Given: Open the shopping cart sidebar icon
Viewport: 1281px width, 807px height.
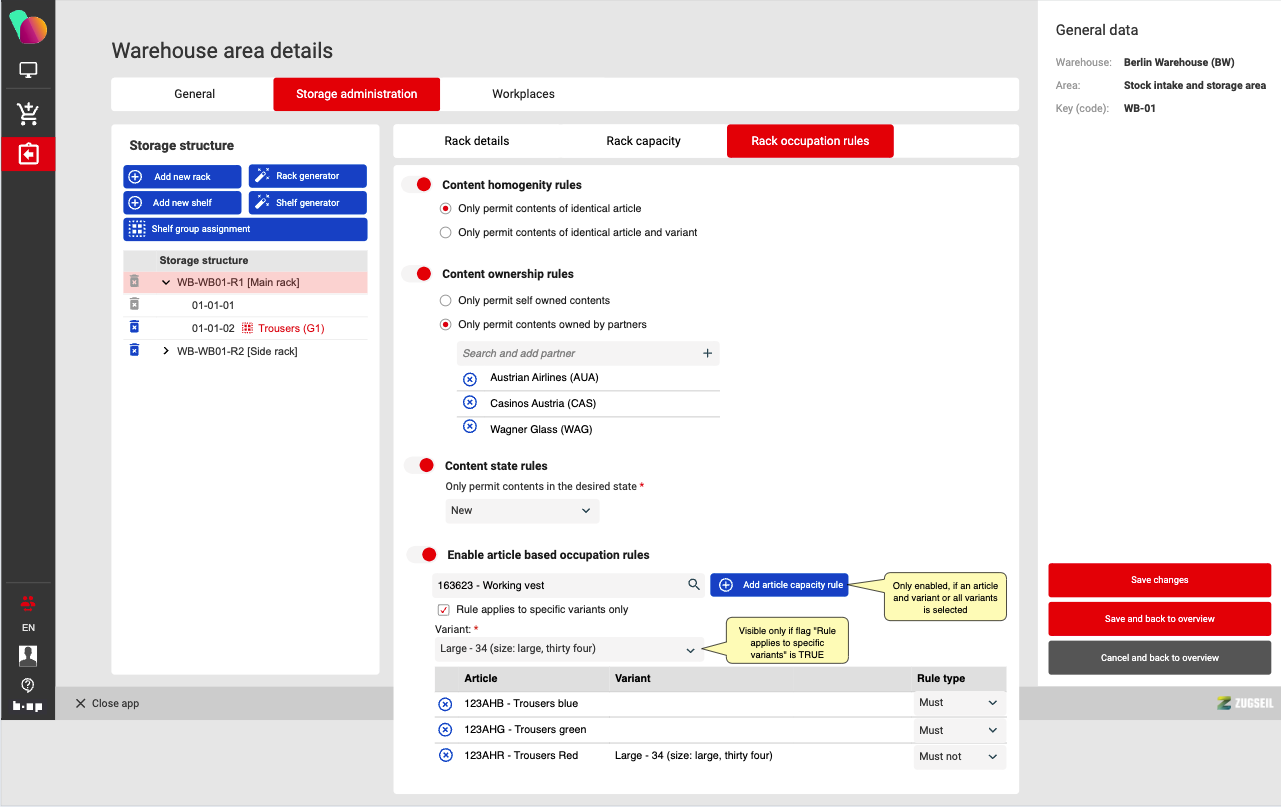Looking at the screenshot, I should click(x=28, y=114).
